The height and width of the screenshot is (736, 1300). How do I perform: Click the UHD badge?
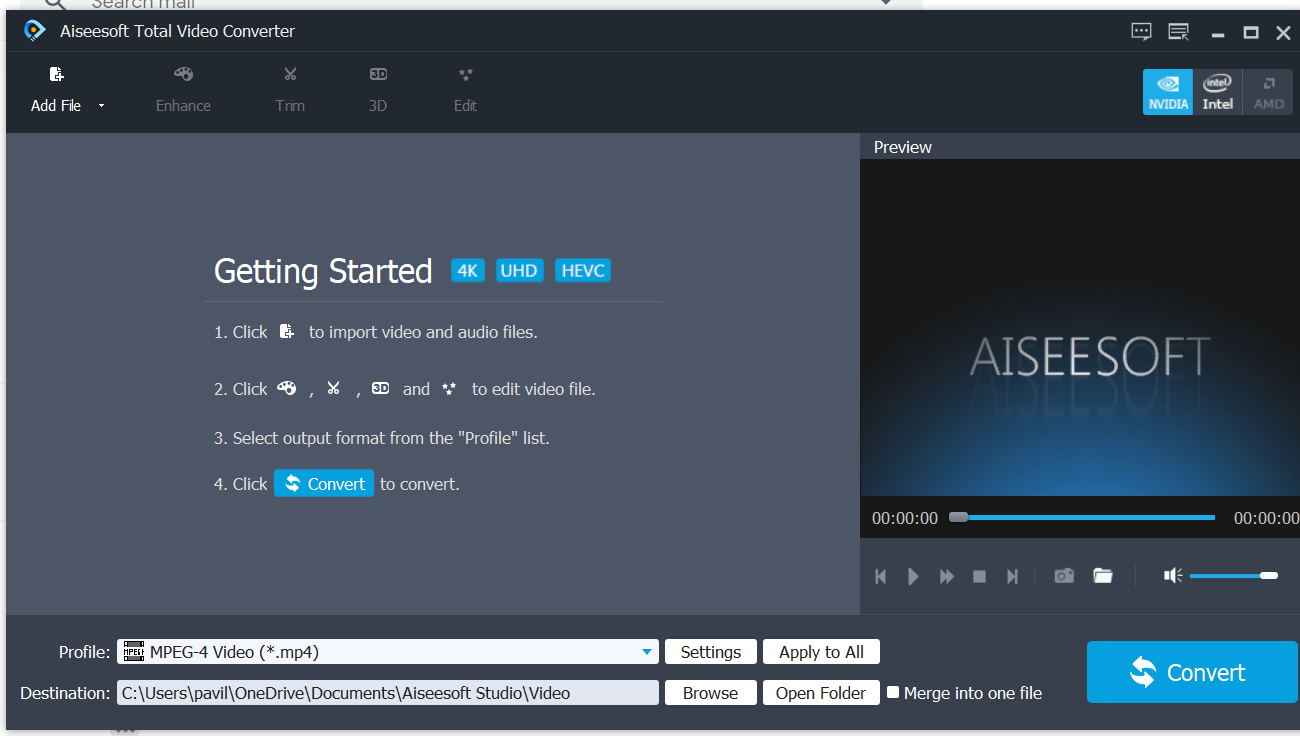[x=519, y=271]
